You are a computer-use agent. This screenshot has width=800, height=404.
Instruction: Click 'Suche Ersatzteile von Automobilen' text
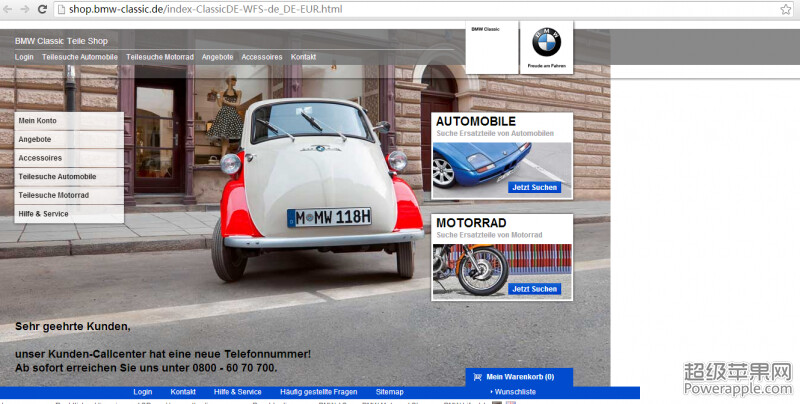point(495,133)
